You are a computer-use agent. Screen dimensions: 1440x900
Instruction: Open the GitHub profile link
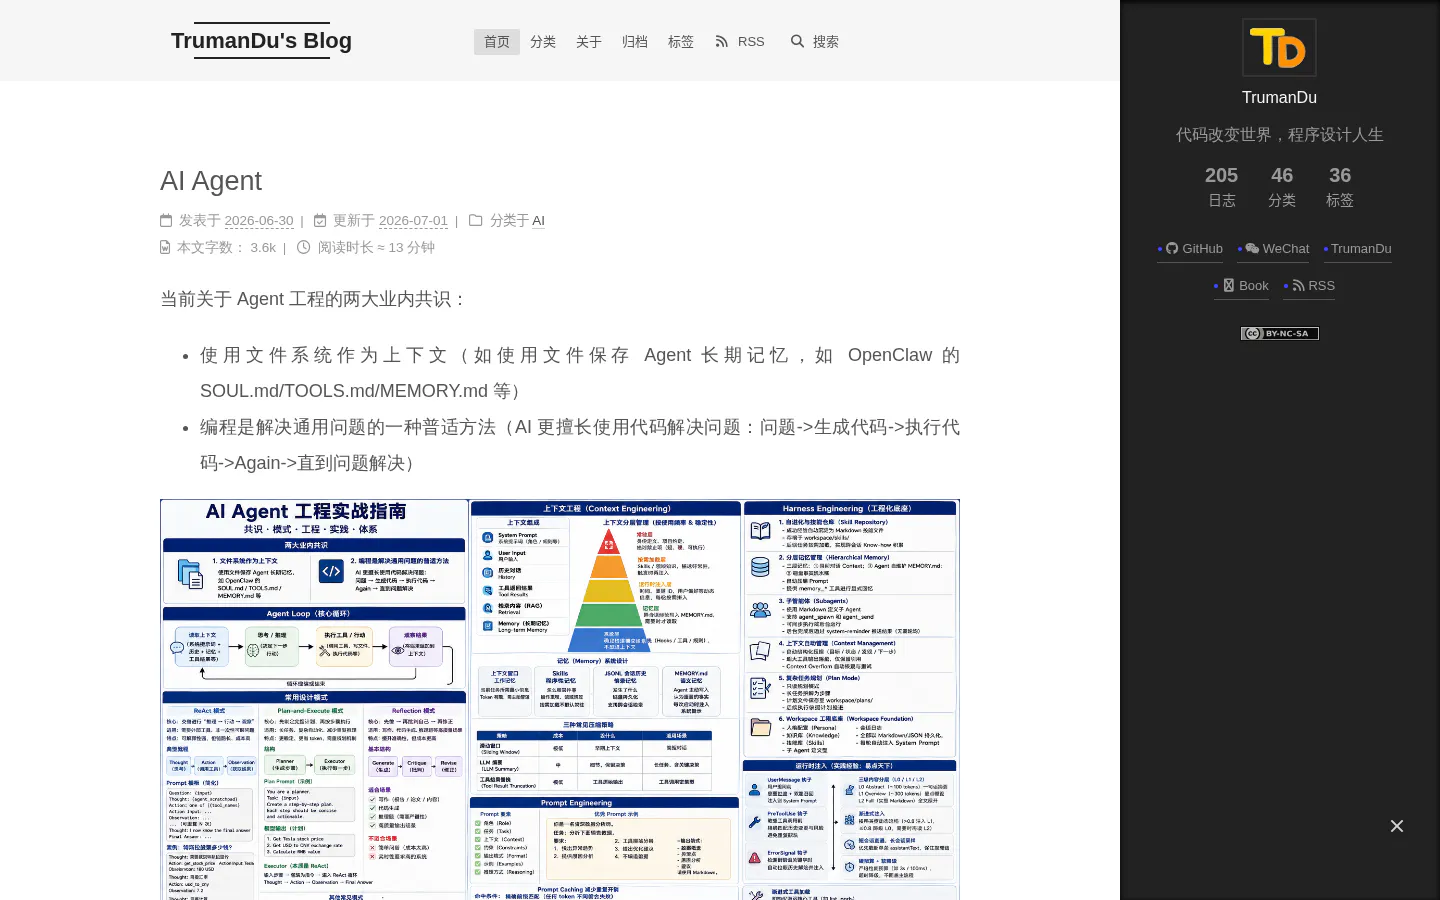(1190, 249)
